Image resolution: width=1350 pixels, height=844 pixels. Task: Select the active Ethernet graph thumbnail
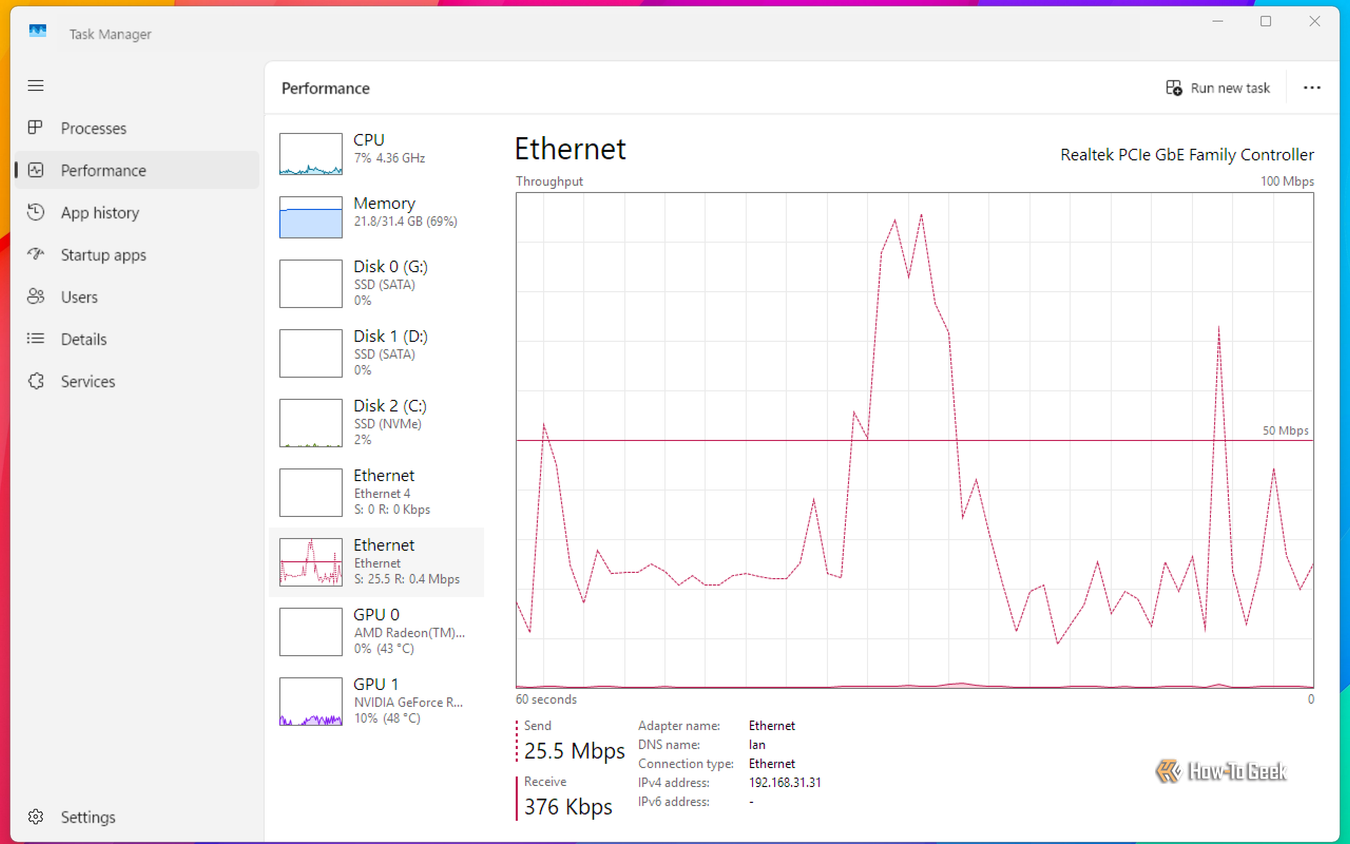[x=311, y=562]
